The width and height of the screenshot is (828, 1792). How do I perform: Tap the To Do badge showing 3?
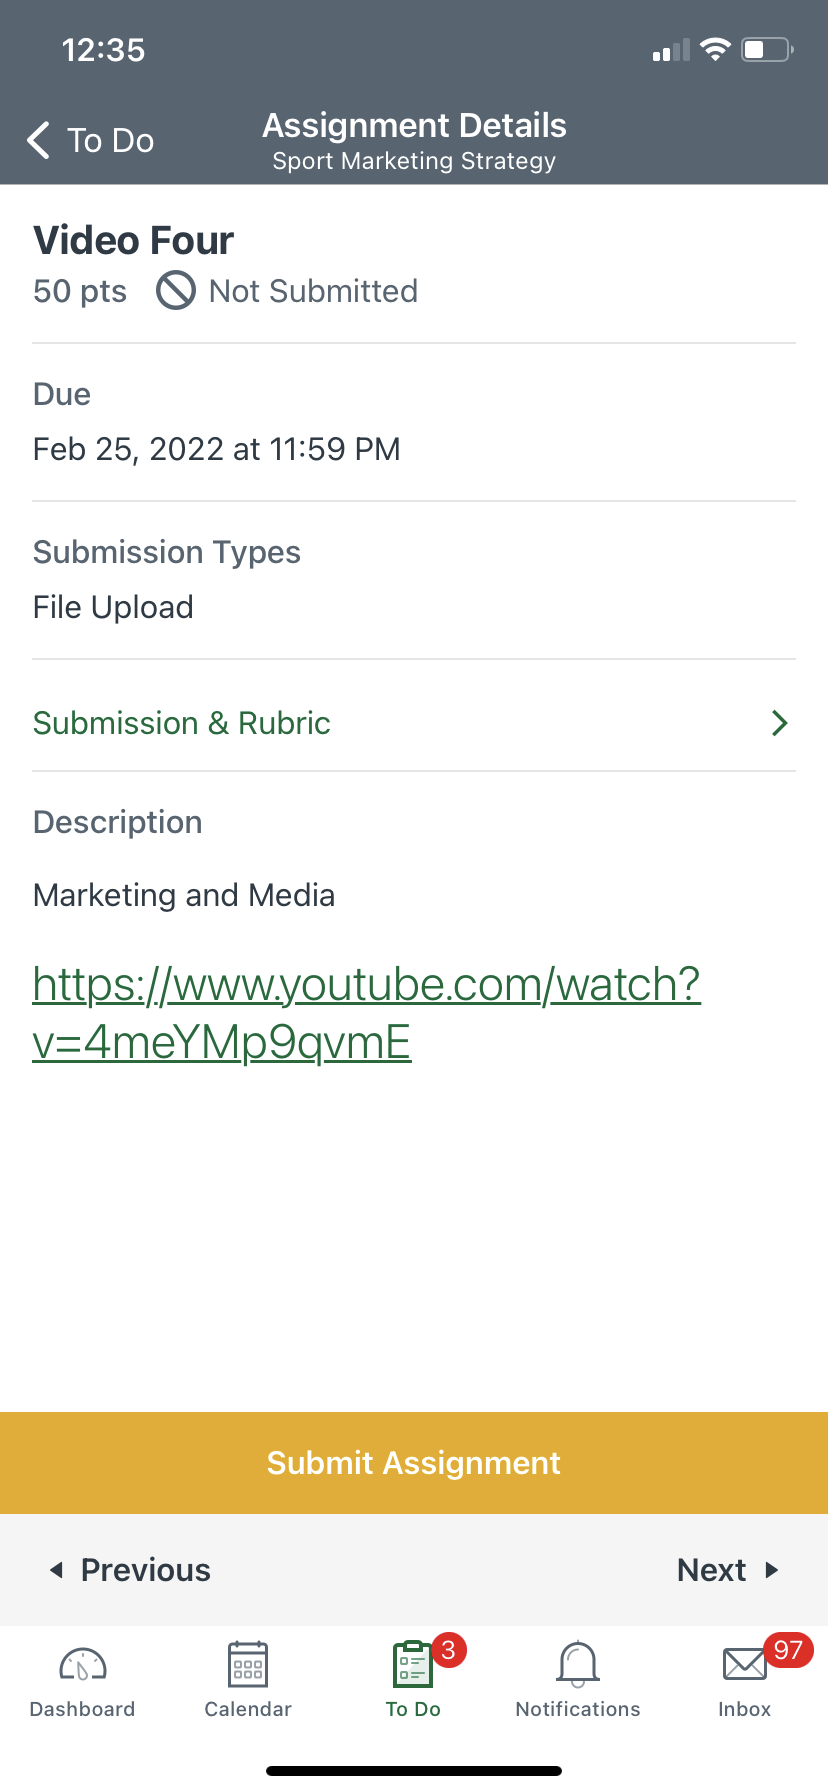click(449, 1650)
